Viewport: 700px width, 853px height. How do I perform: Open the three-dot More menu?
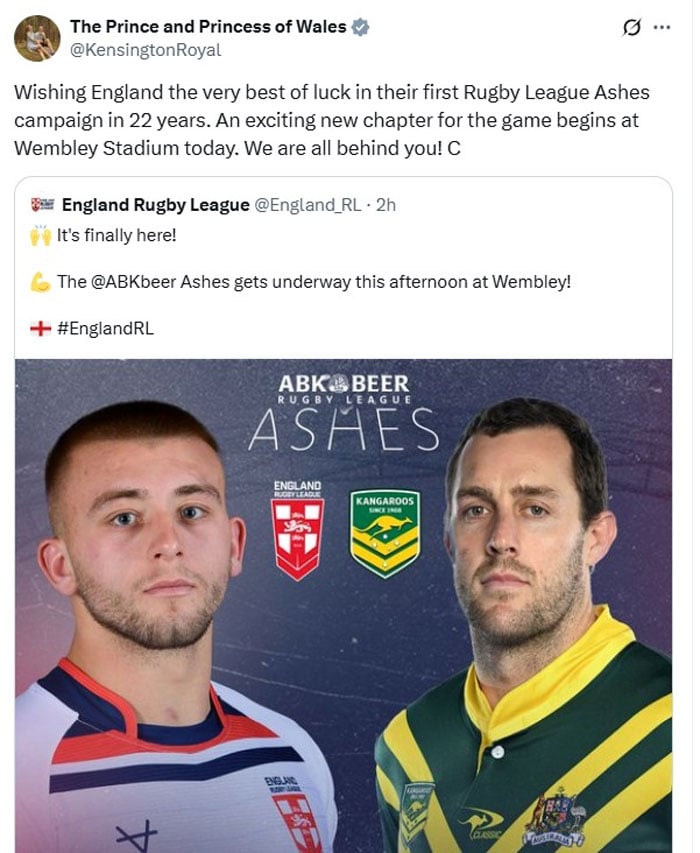(661, 28)
